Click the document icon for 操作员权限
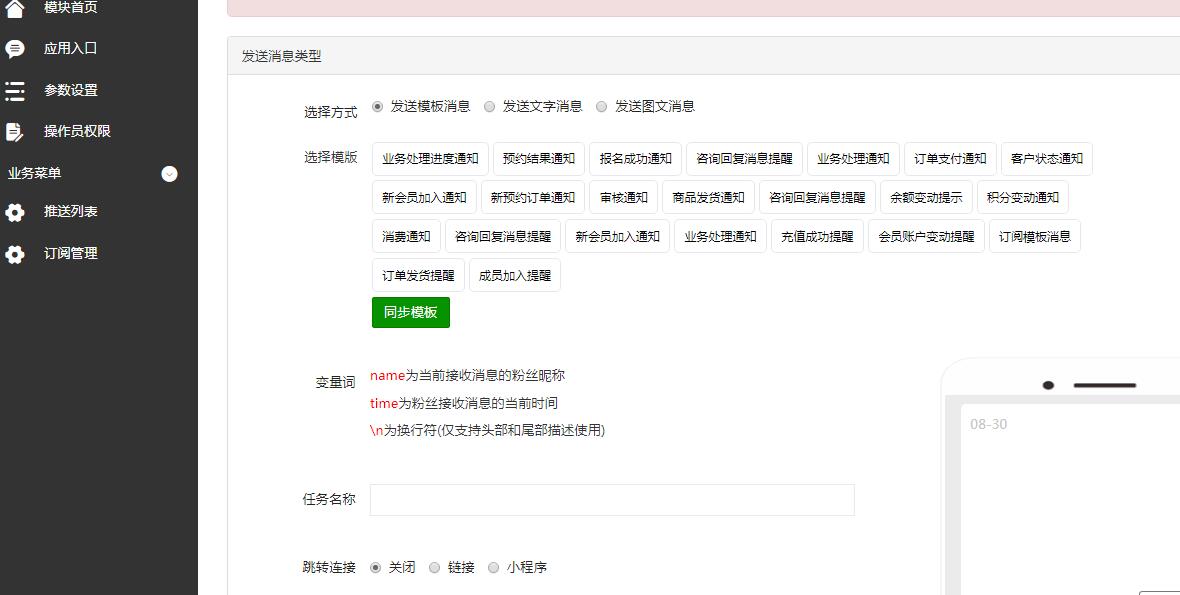 (x=15, y=132)
